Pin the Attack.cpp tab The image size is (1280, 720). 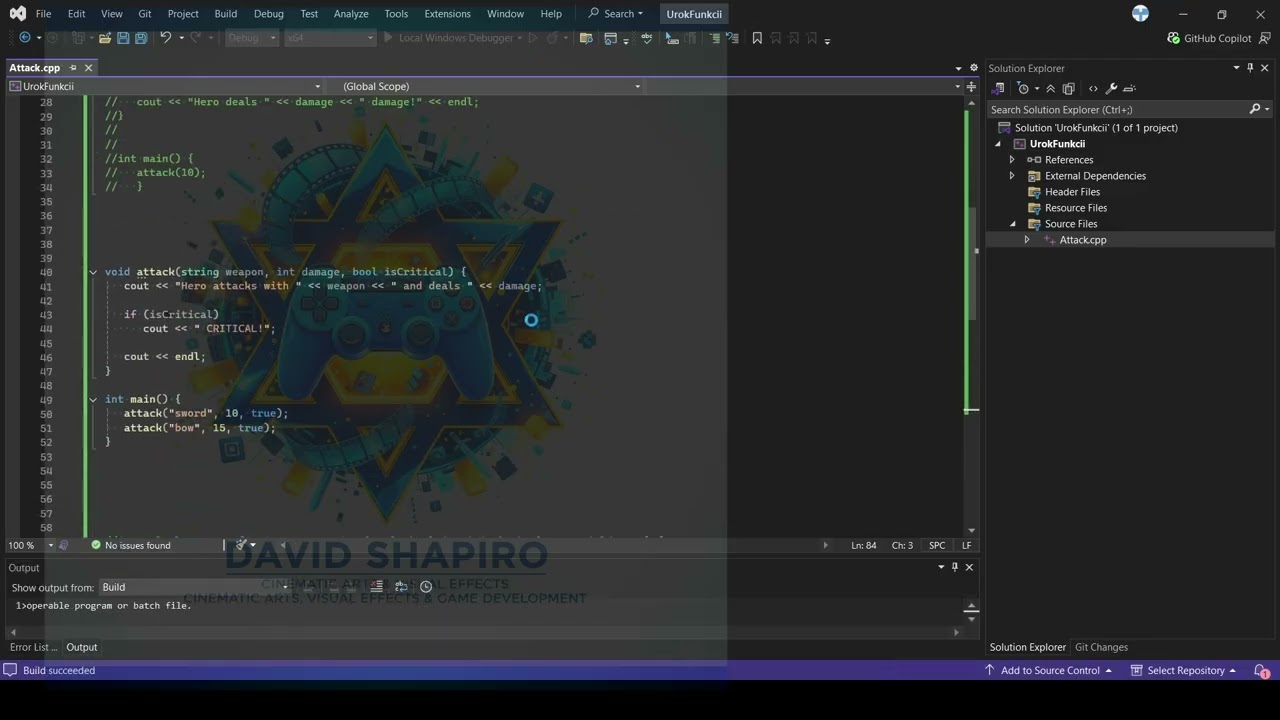[x=72, y=68]
